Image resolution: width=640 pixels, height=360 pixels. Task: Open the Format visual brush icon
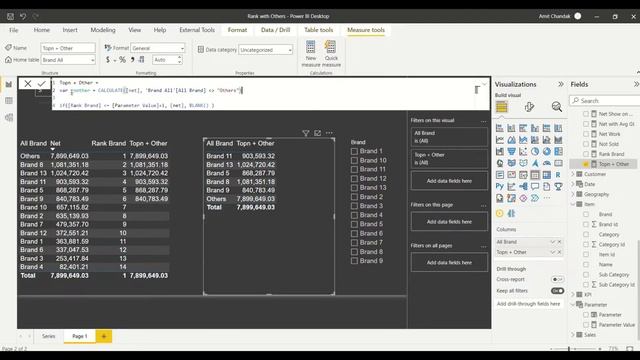[x=529, y=107]
